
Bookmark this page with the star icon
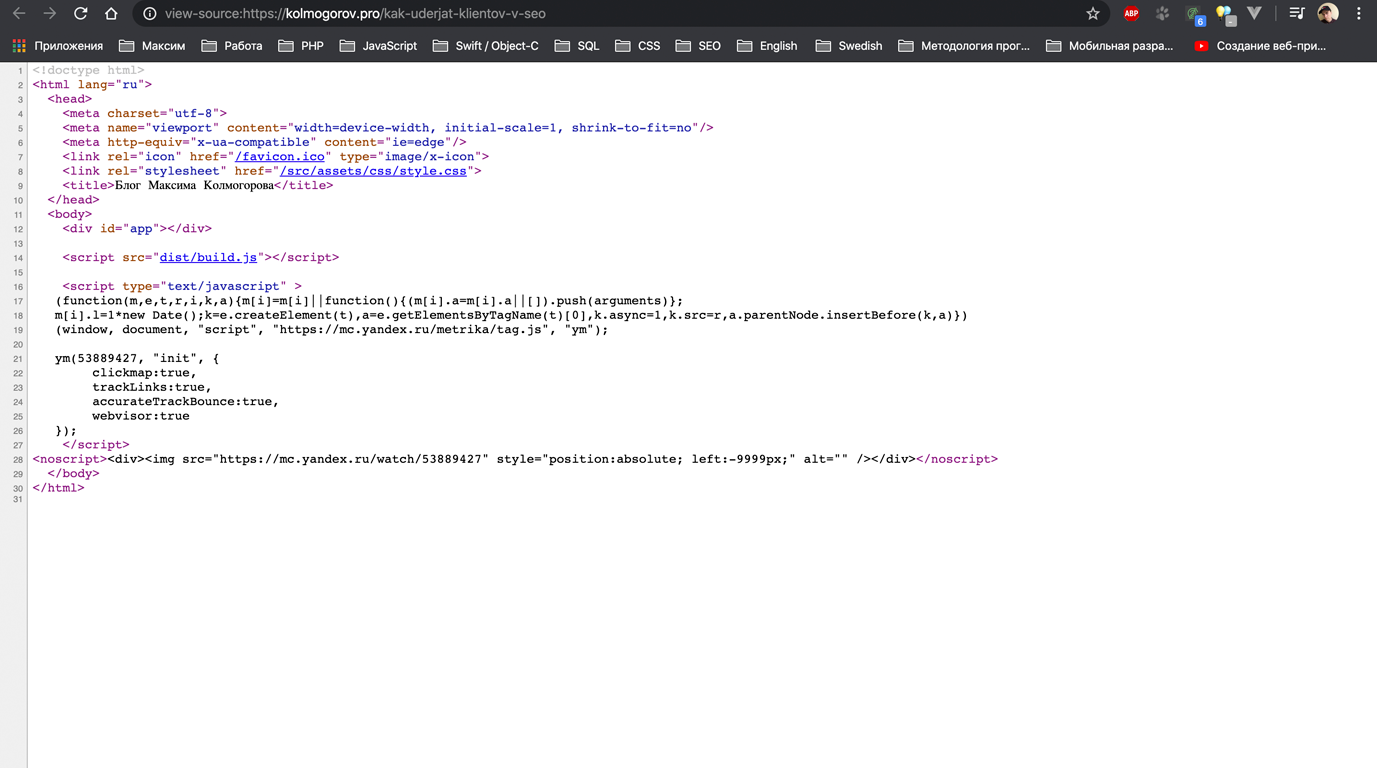1093,14
